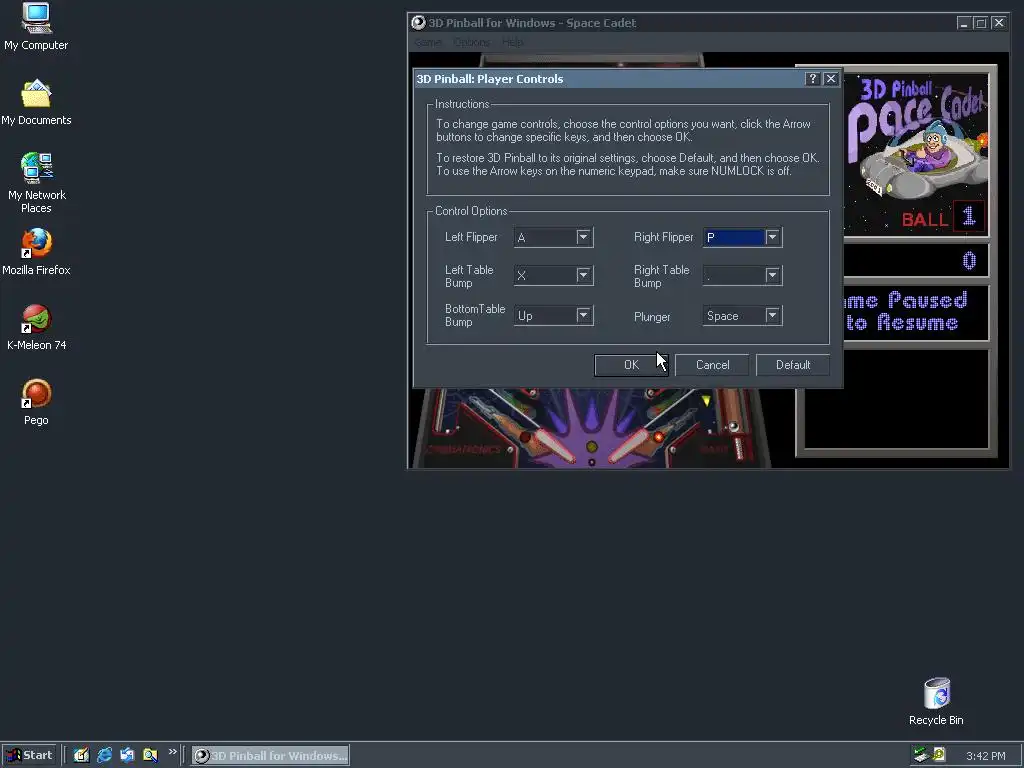This screenshot has width=1024, height=768.
Task: Click the Start button
Action: coord(29,755)
